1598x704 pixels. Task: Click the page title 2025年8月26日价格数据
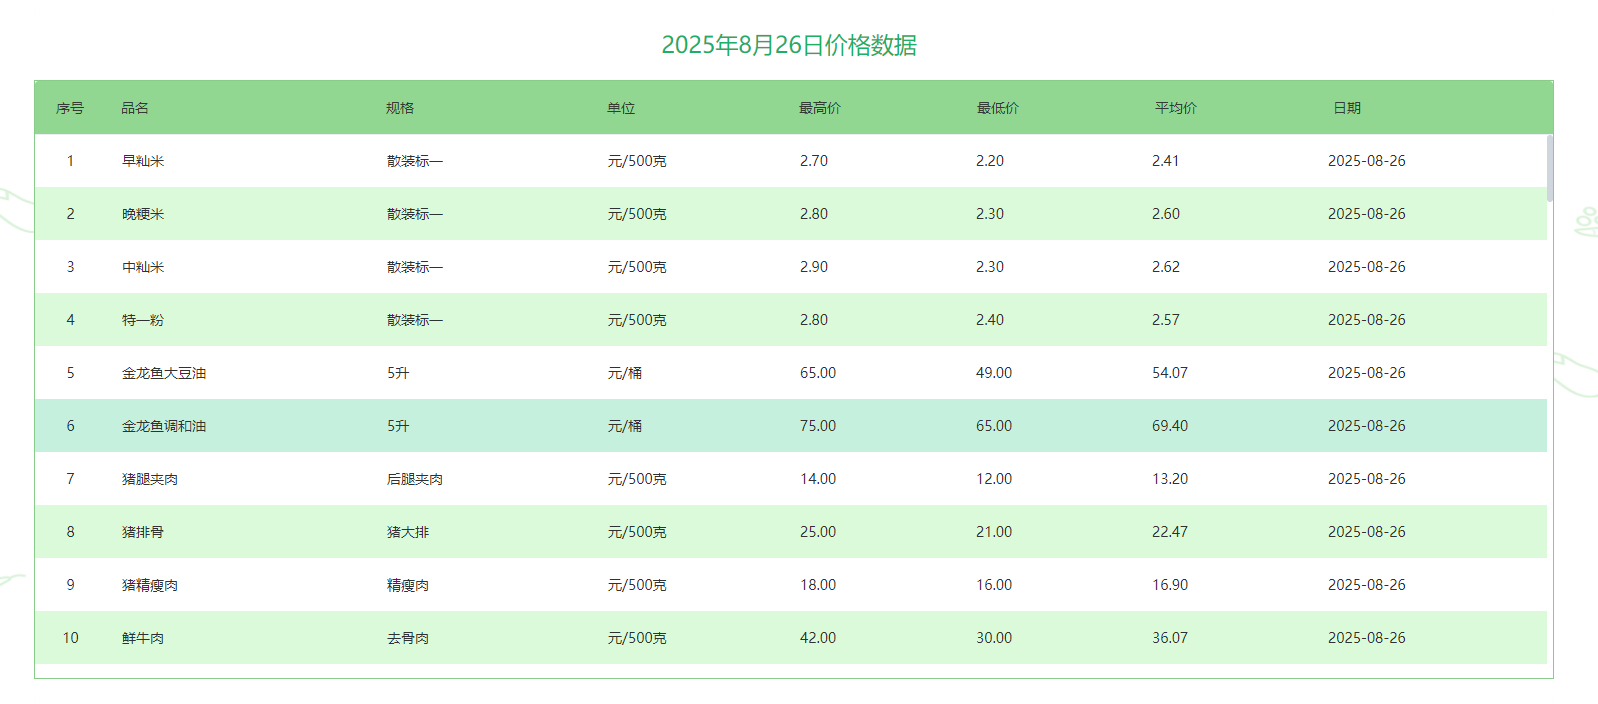789,45
